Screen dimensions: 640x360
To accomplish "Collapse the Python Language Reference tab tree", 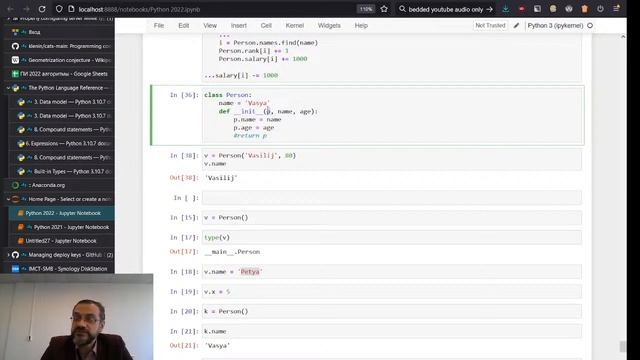I will point(8,88).
